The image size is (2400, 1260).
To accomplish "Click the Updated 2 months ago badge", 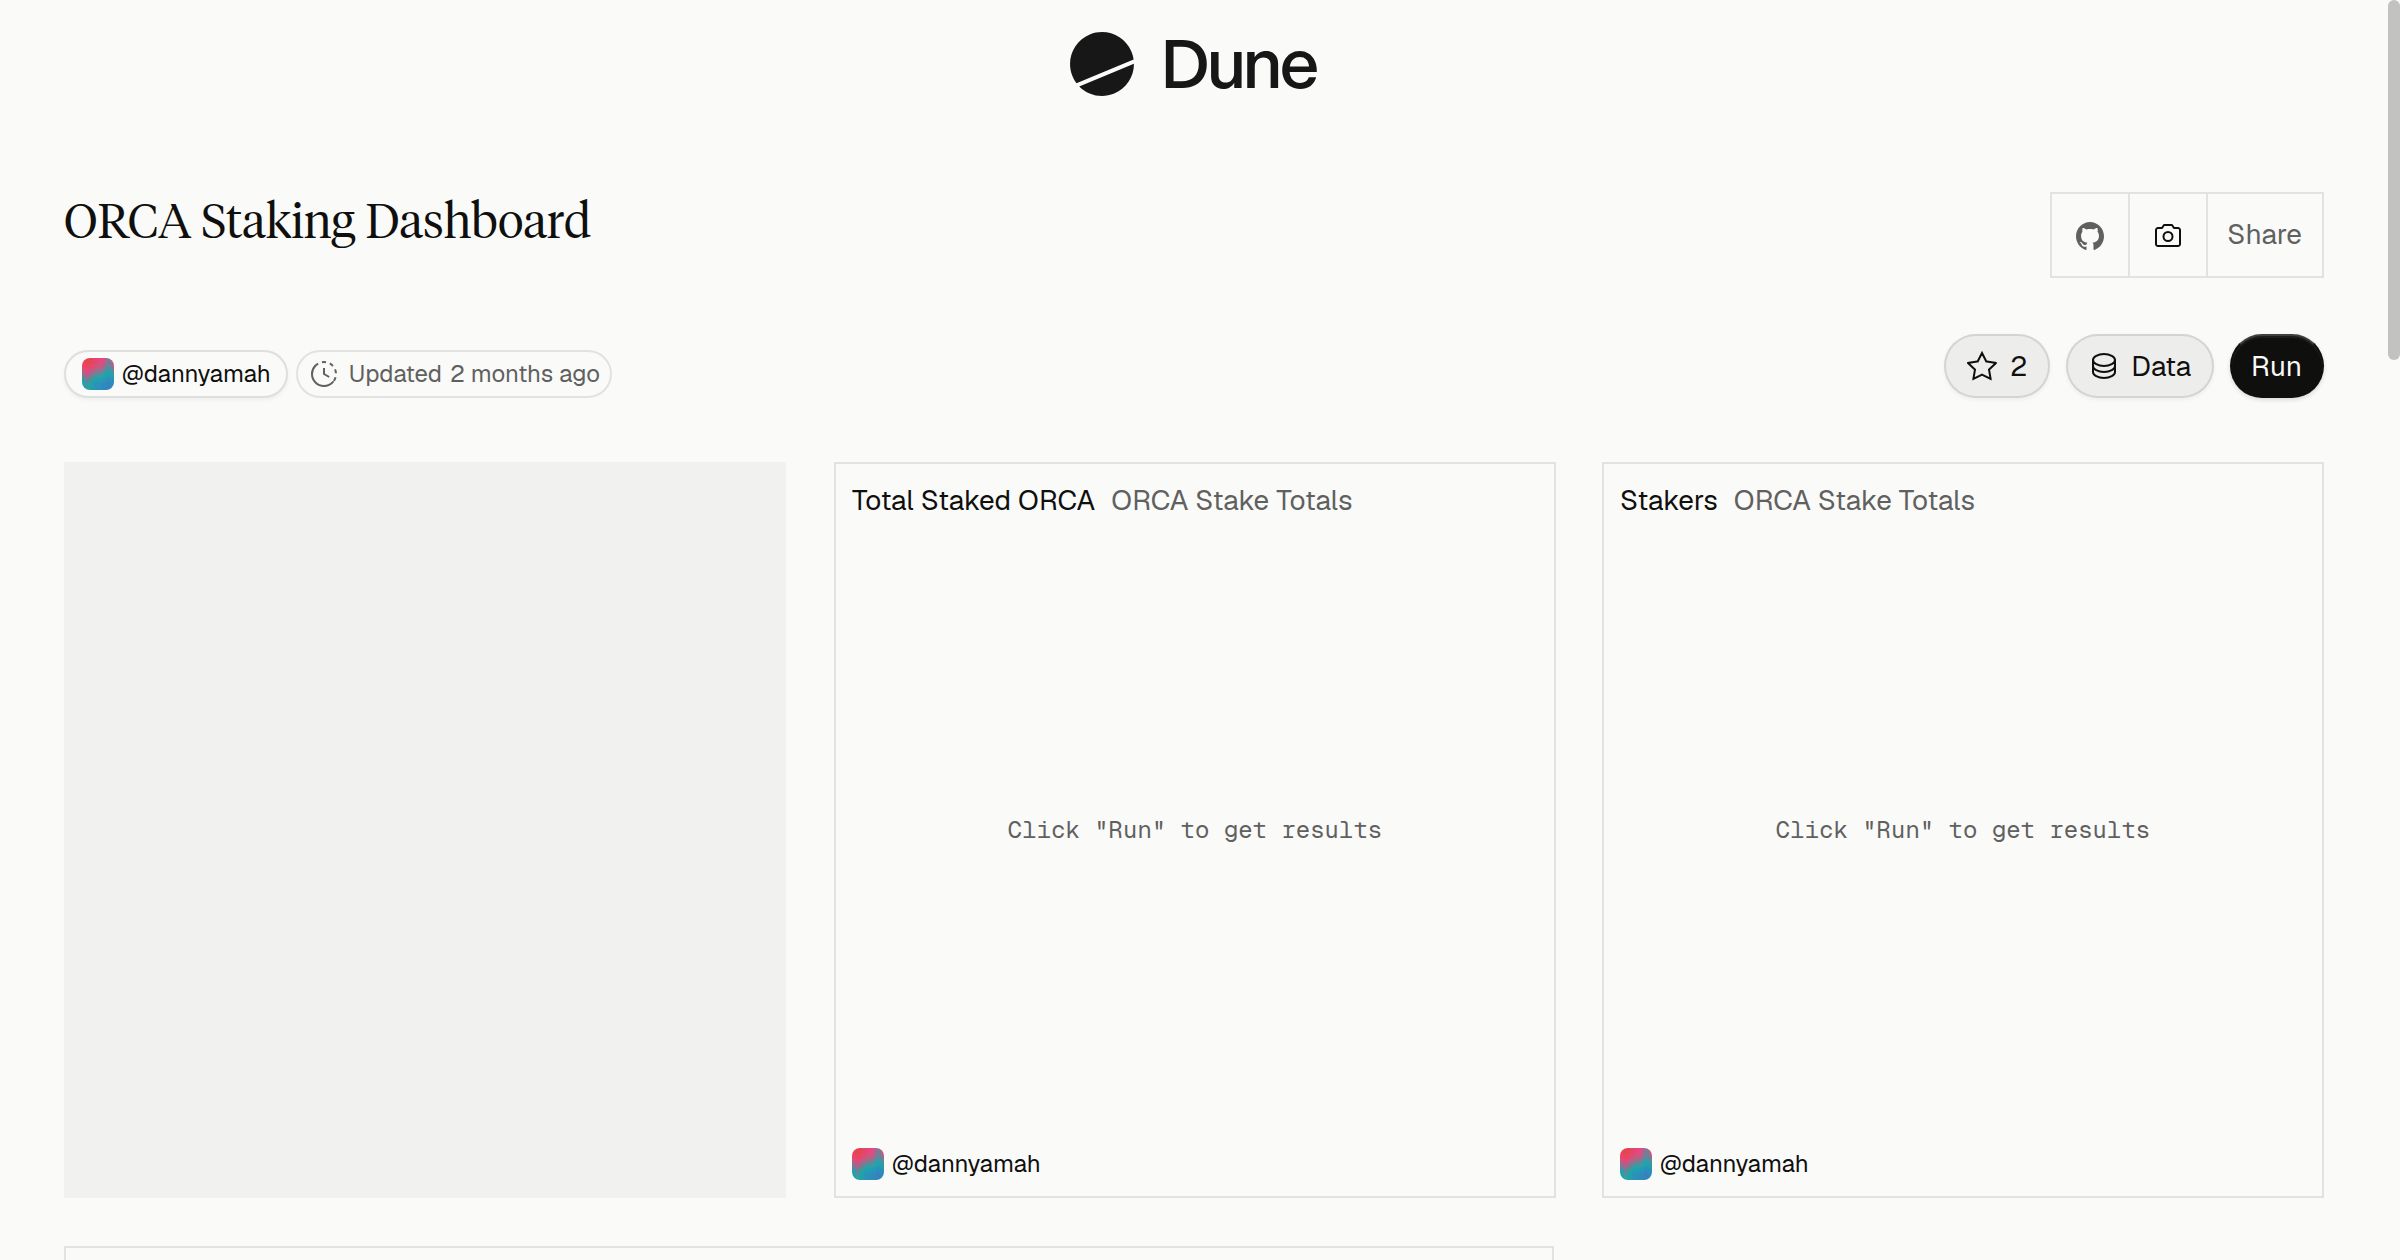I will click(x=454, y=374).
